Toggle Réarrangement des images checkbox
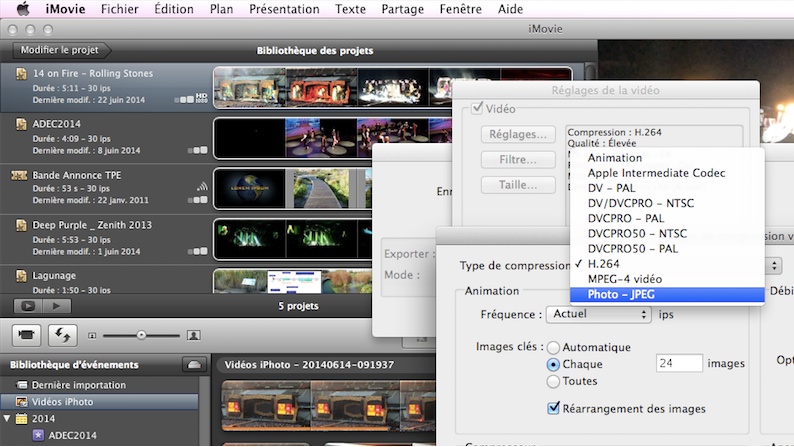Viewport: 794px width, 447px height. tap(553, 408)
